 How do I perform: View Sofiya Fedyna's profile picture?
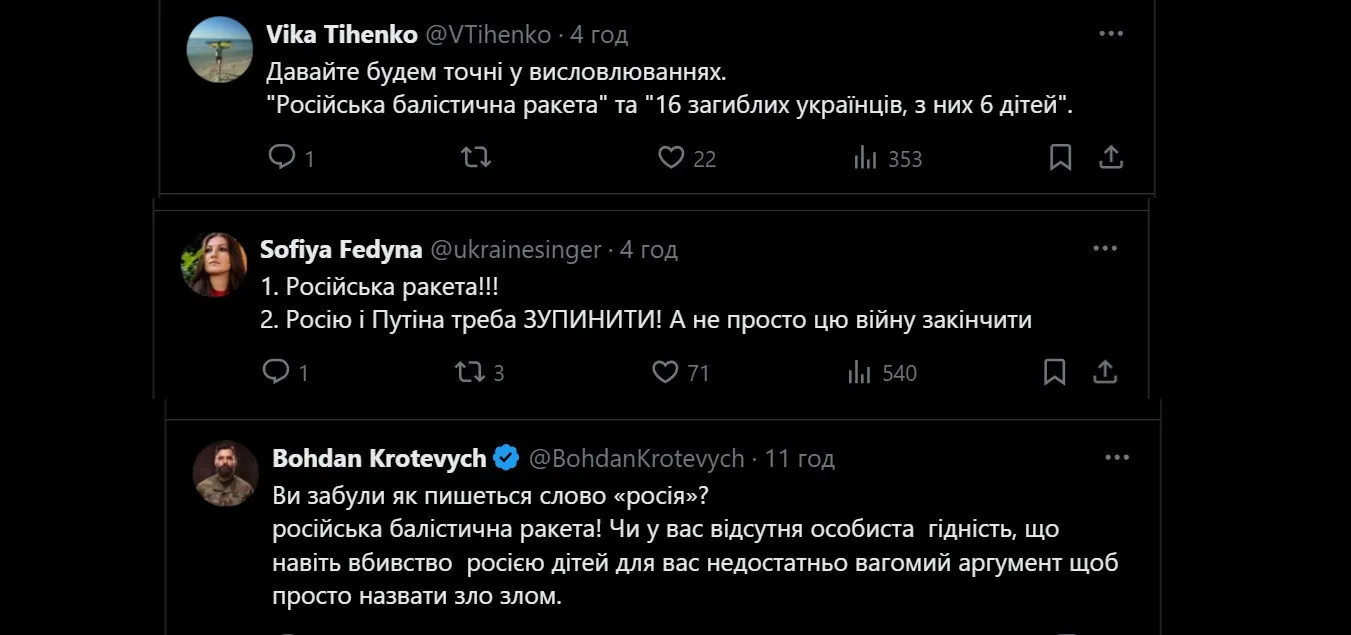pos(219,264)
